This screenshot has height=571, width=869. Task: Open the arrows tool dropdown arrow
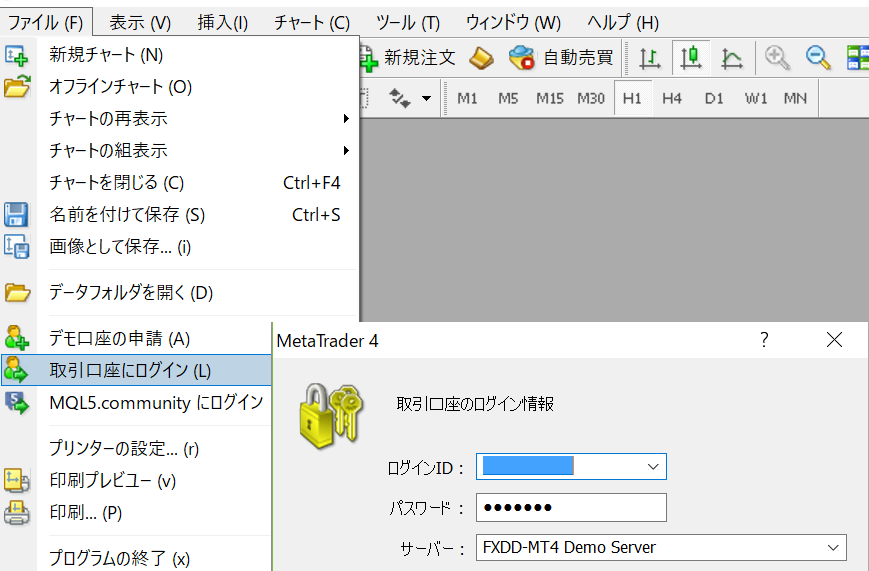(426, 99)
